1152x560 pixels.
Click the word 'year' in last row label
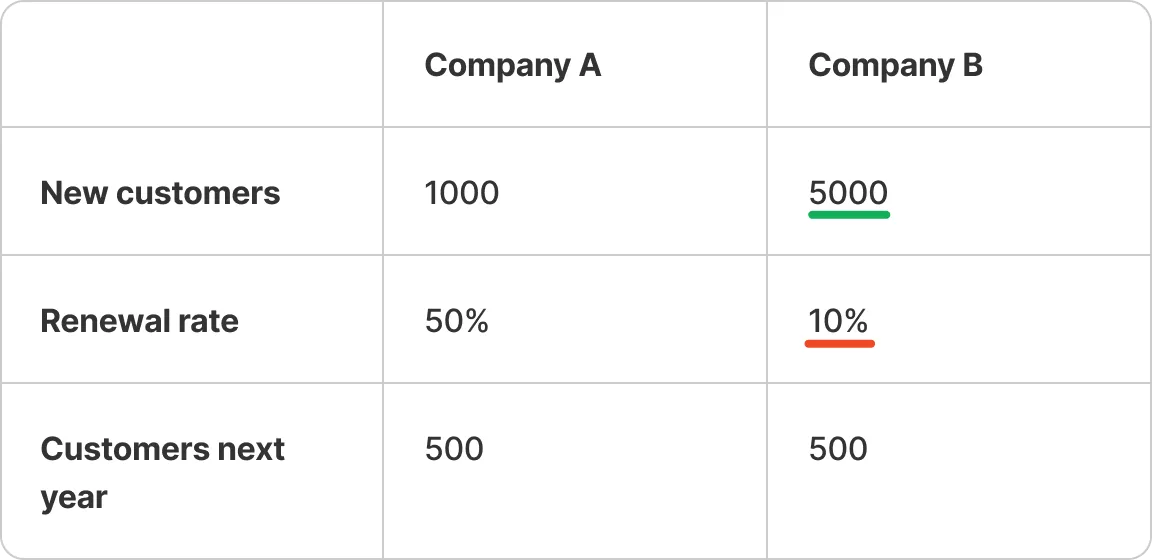(x=73, y=498)
